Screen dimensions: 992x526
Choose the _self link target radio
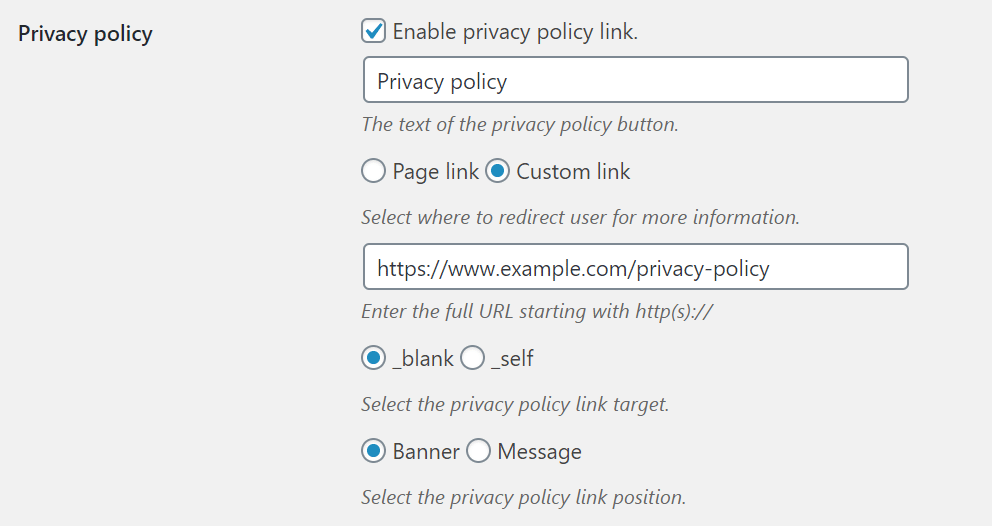(472, 358)
